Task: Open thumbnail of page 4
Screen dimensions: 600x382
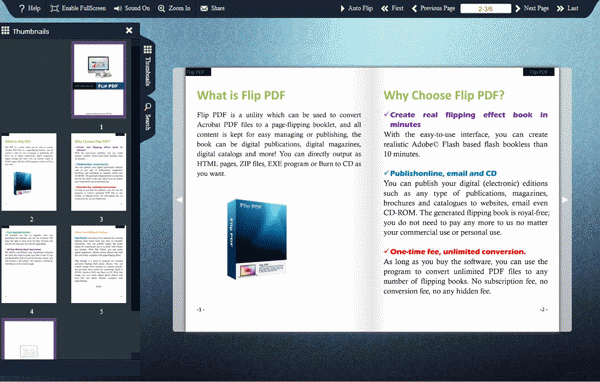Action: pos(29,264)
